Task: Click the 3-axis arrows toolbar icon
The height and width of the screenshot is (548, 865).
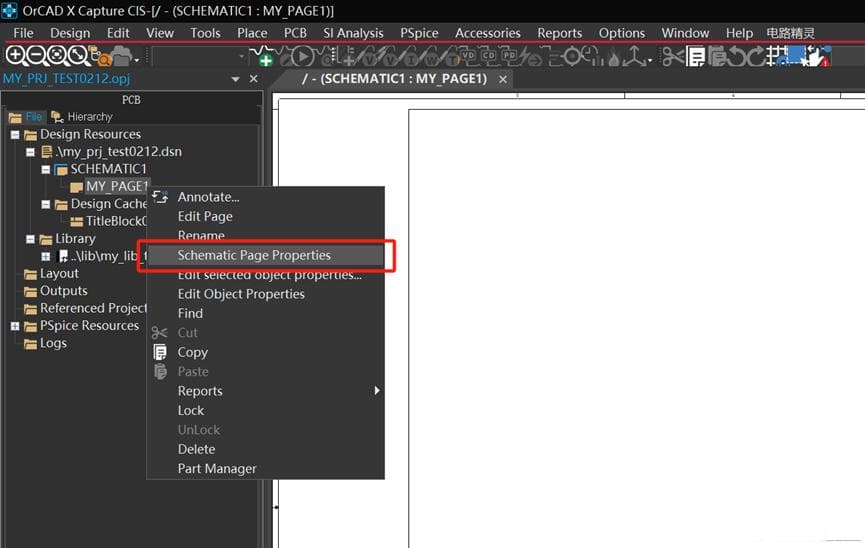Action: [x=635, y=56]
